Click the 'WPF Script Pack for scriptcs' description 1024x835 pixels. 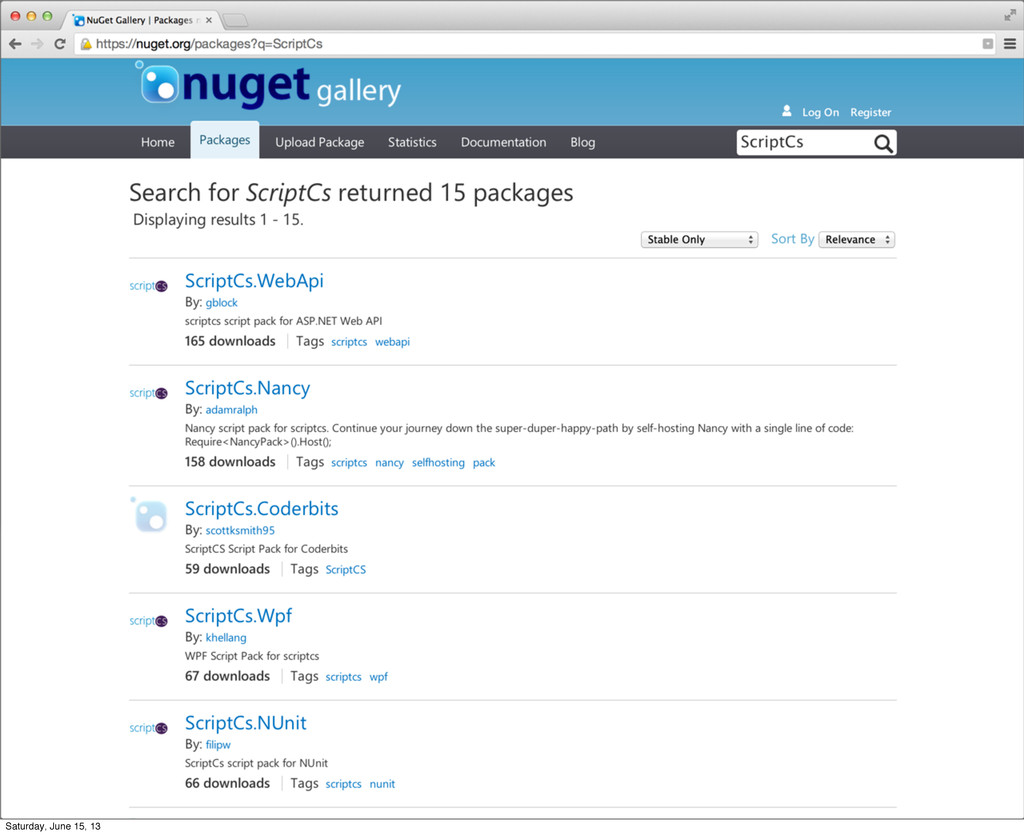(252, 656)
